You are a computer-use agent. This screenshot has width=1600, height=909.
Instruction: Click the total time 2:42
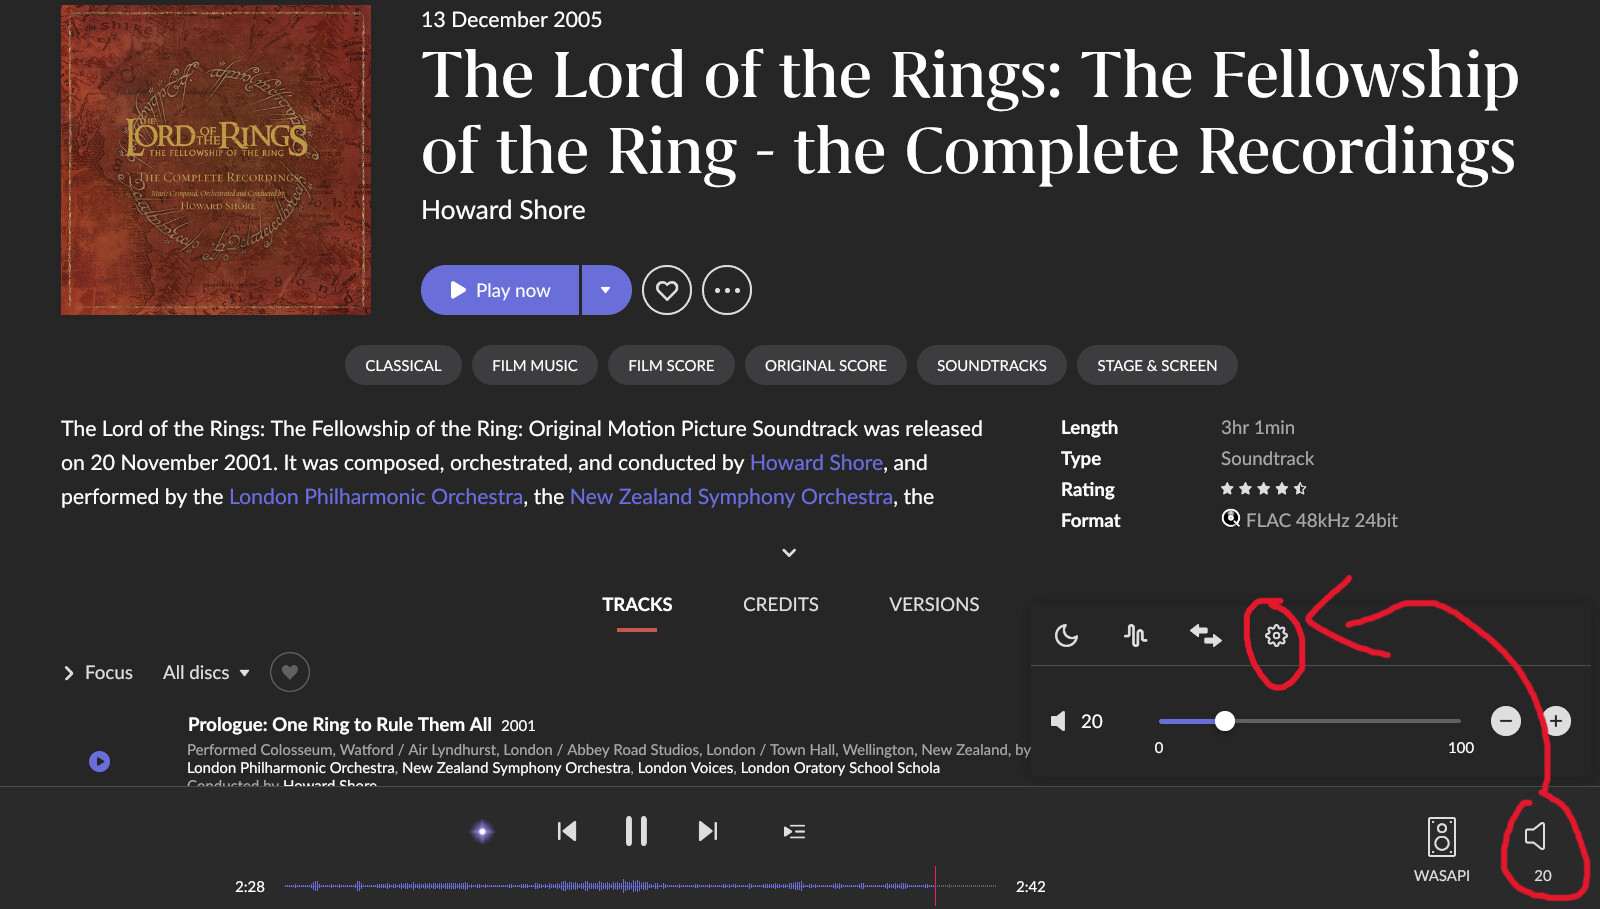coord(1031,887)
